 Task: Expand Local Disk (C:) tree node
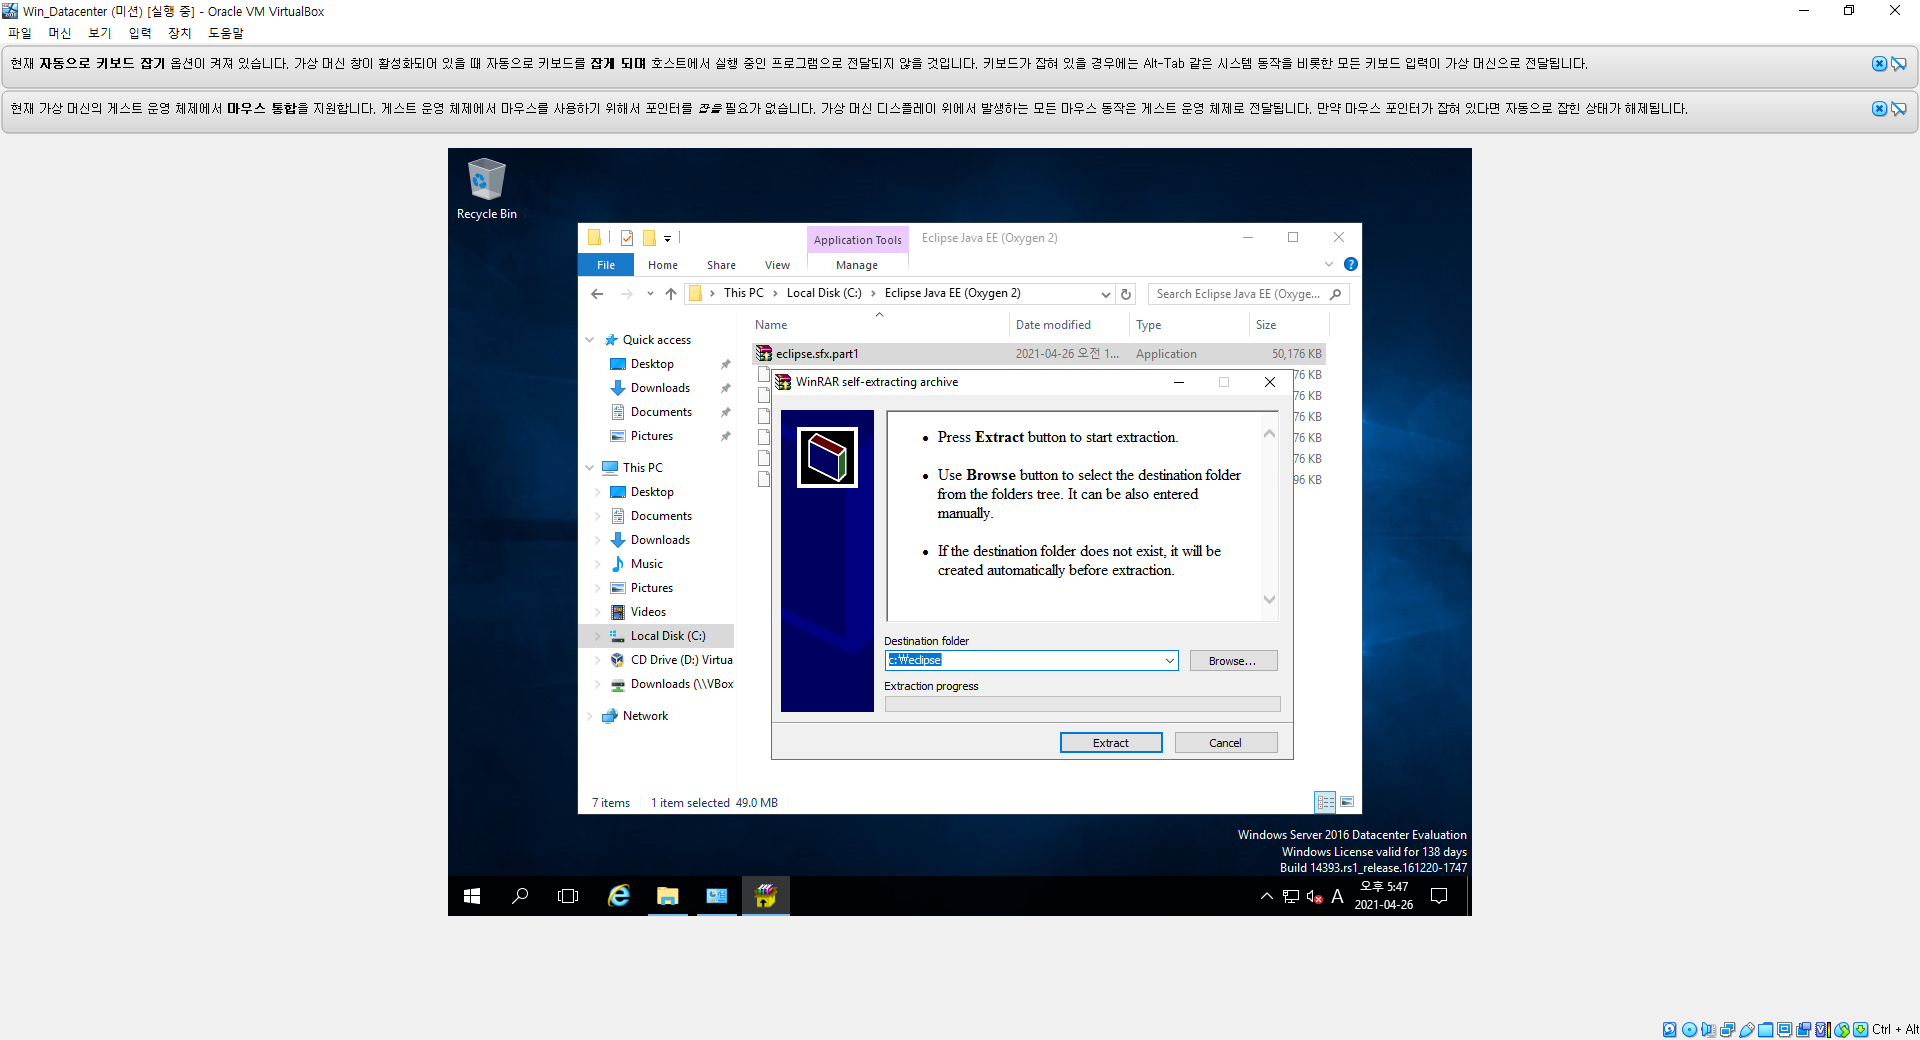click(x=598, y=636)
